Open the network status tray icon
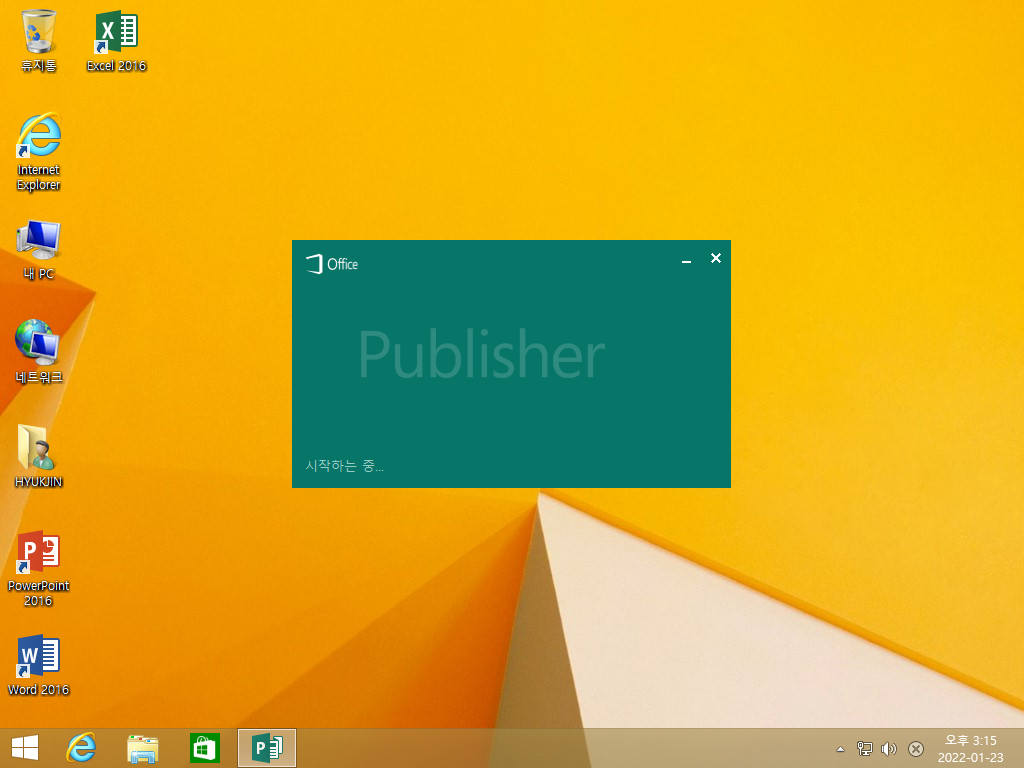The width and height of the screenshot is (1024, 768). tap(864, 748)
